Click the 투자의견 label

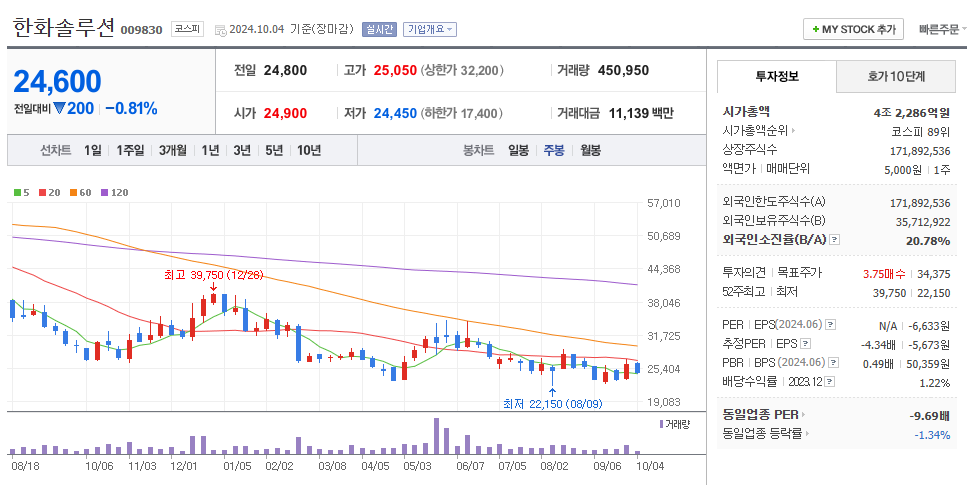(743, 272)
